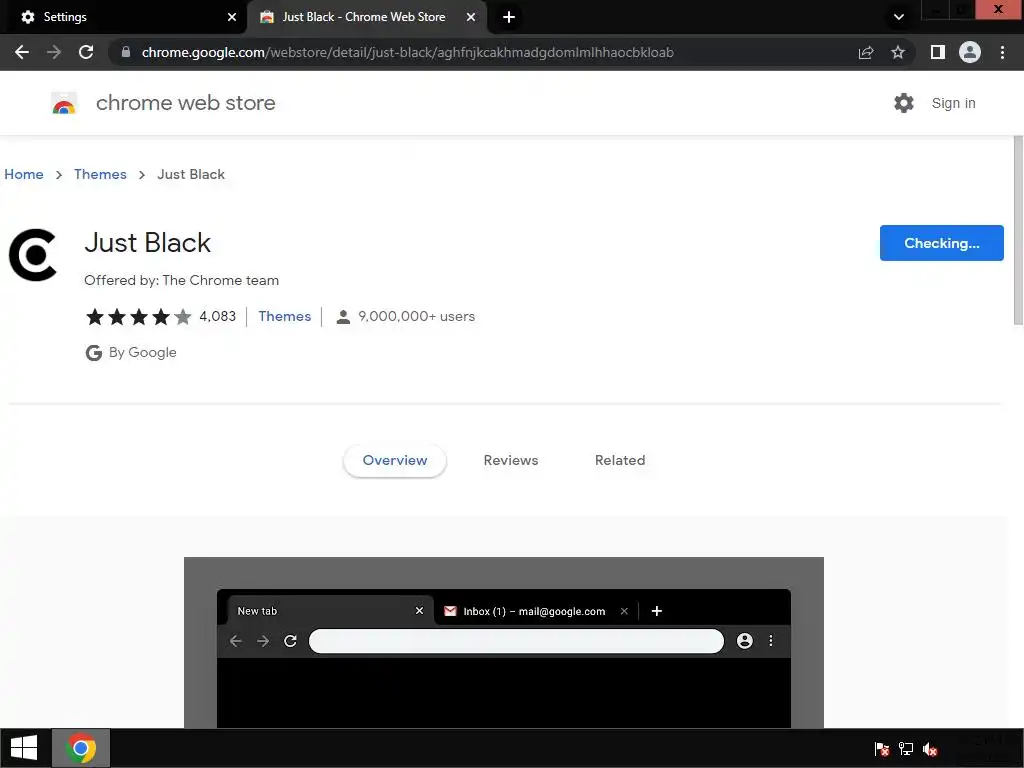
Task: Open the Chrome three-dot menu
Action: [1002, 52]
